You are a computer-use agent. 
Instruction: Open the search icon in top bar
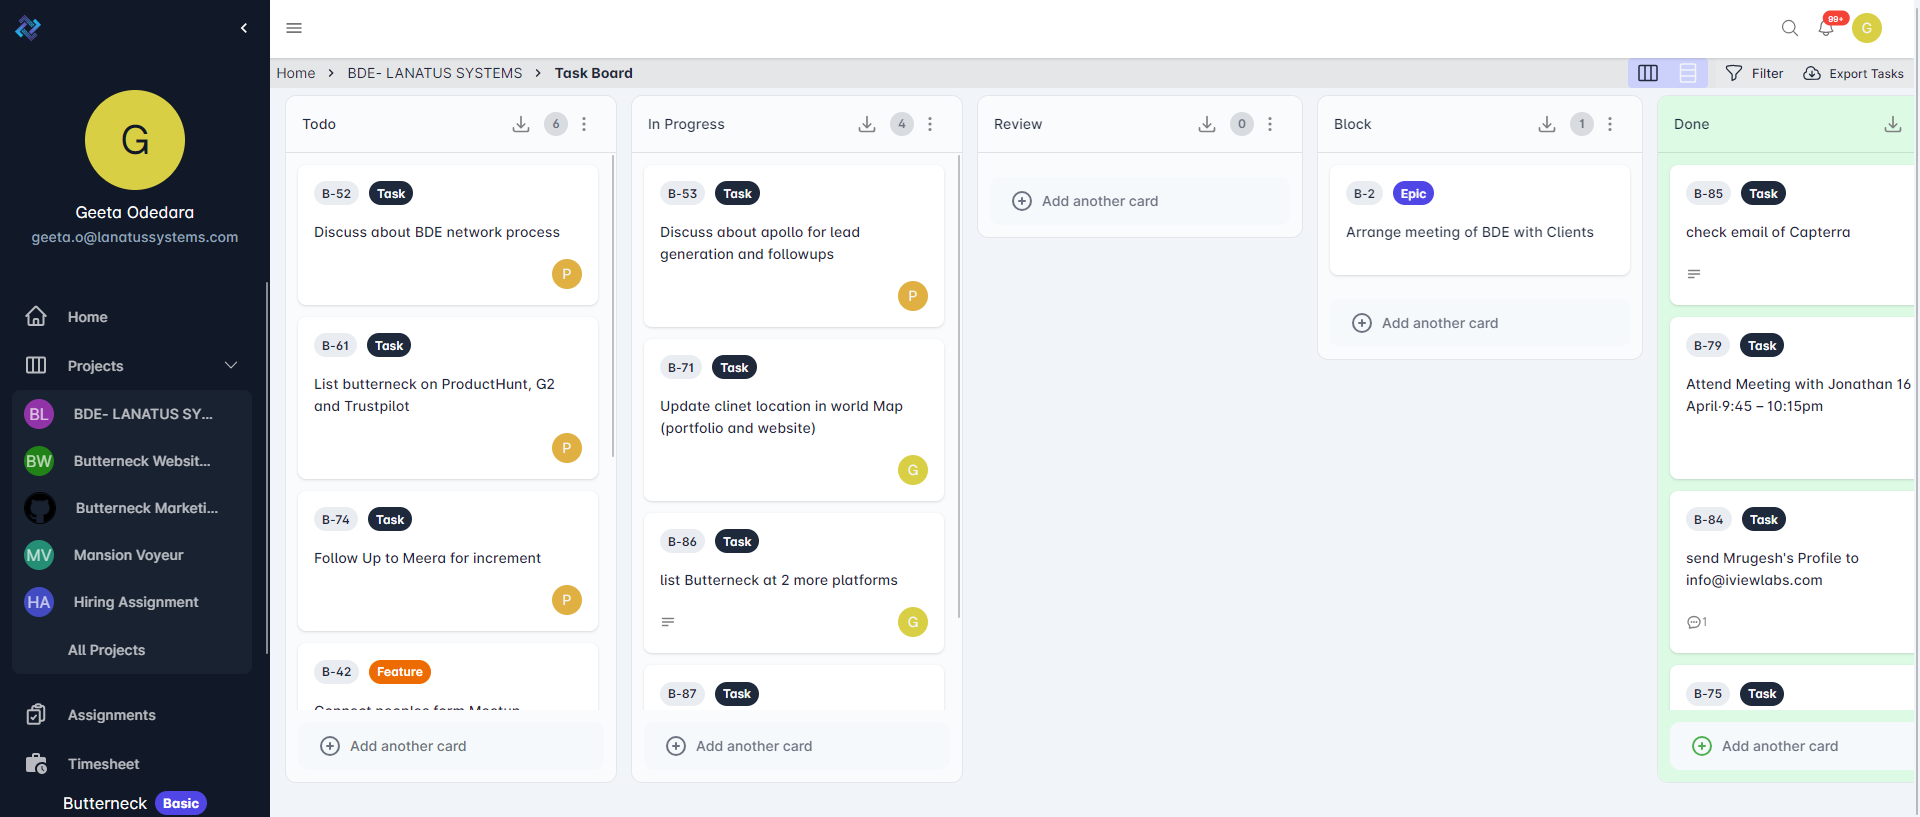(x=1790, y=28)
